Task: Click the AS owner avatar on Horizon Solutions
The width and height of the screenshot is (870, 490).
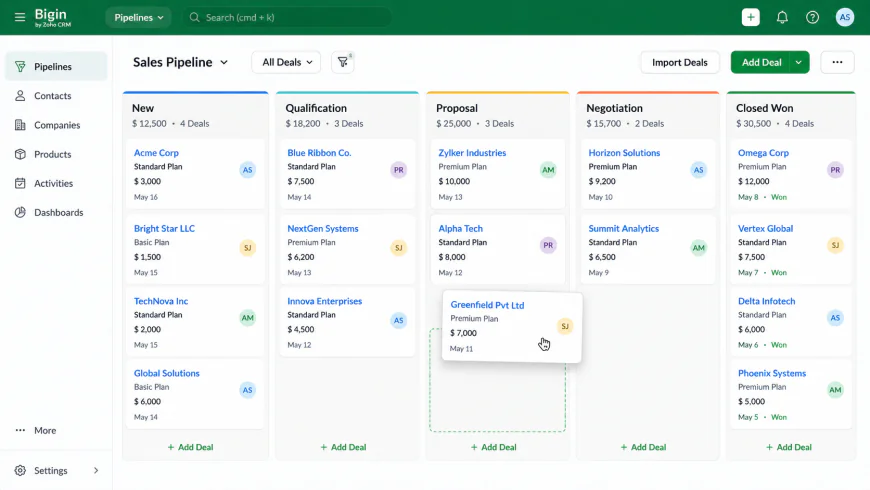Action: tap(699, 170)
